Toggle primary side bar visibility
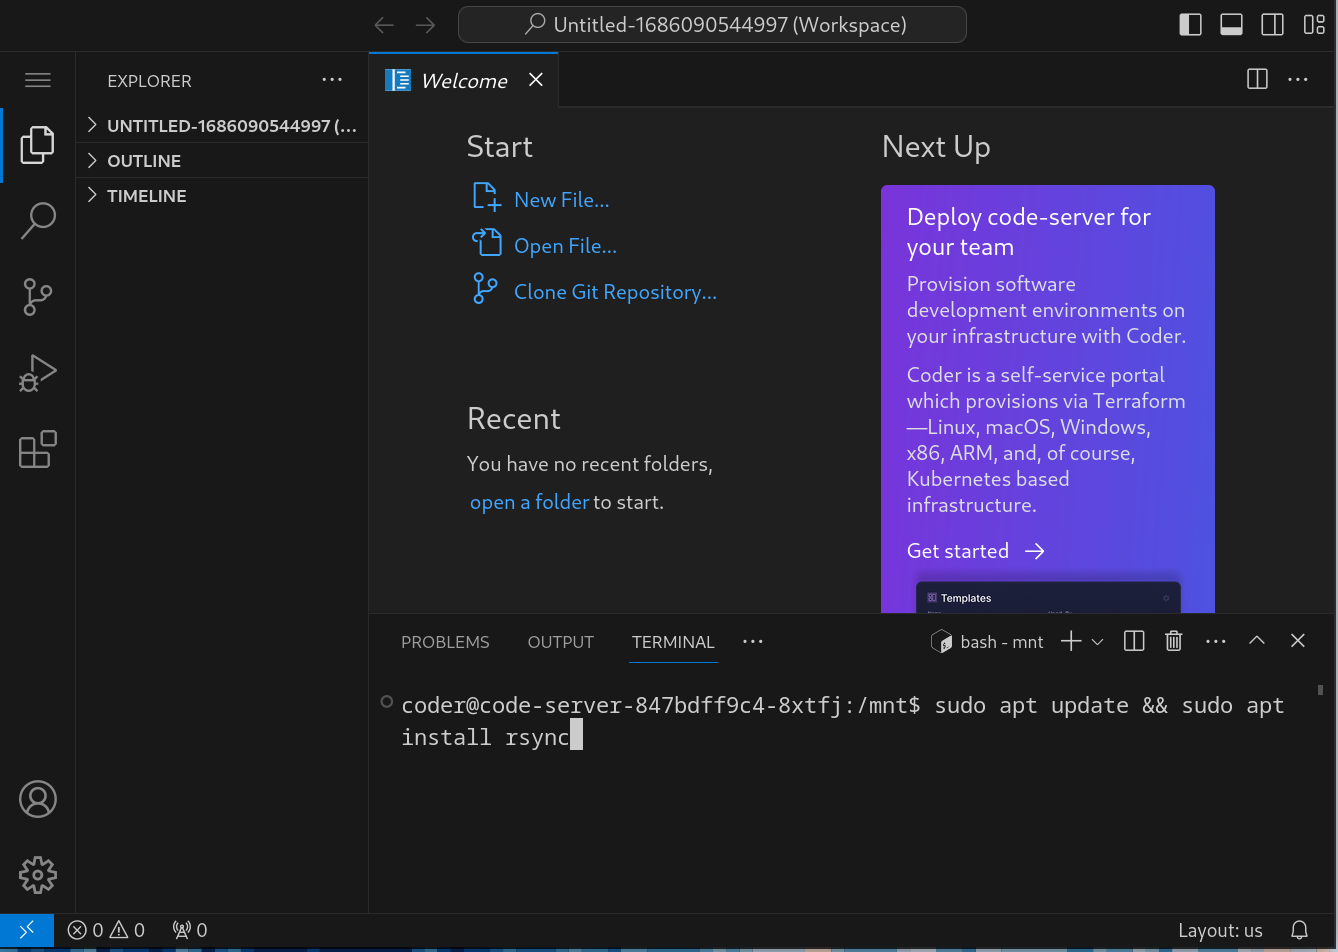1338x952 pixels. (x=1190, y=25)
